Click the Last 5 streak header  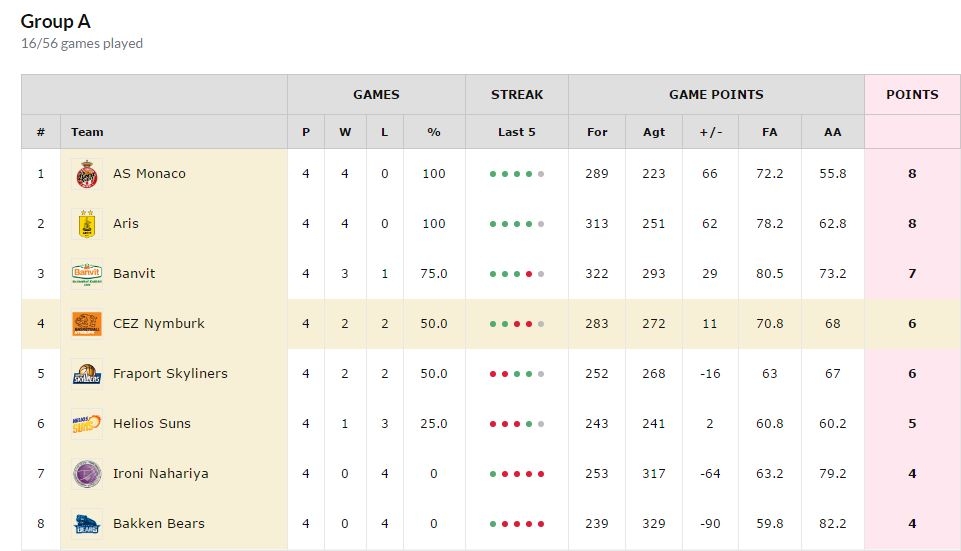(517, 132)
